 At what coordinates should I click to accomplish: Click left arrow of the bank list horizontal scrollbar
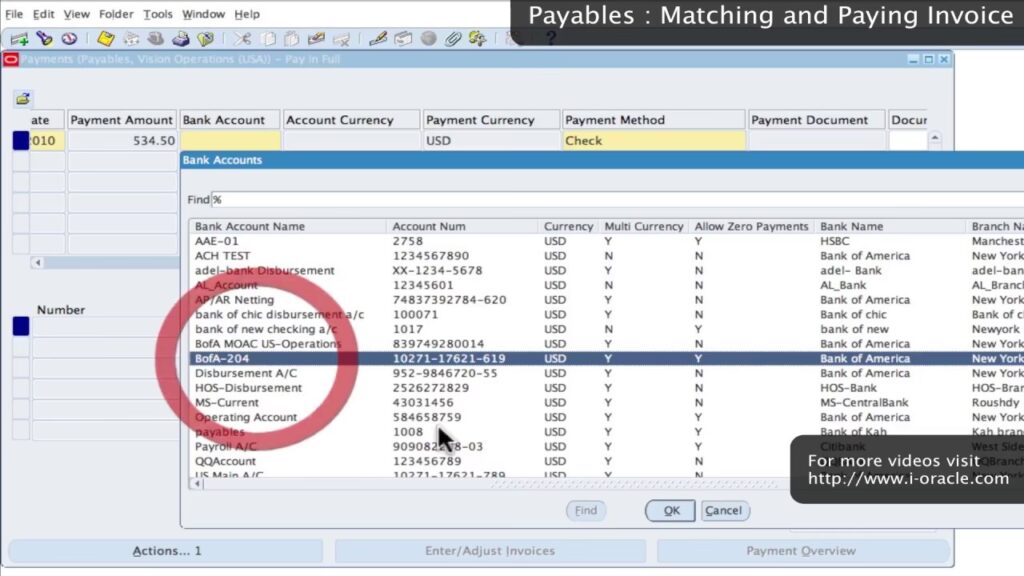coord(197,483)
